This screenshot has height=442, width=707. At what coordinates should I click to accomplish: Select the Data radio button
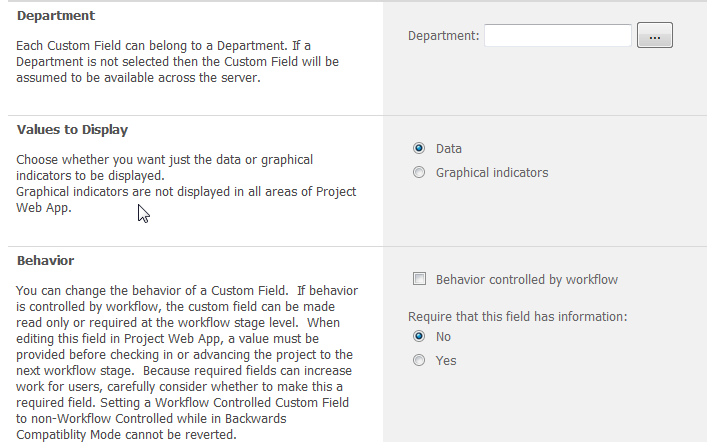pyautogui.click(x=419, y=148)
